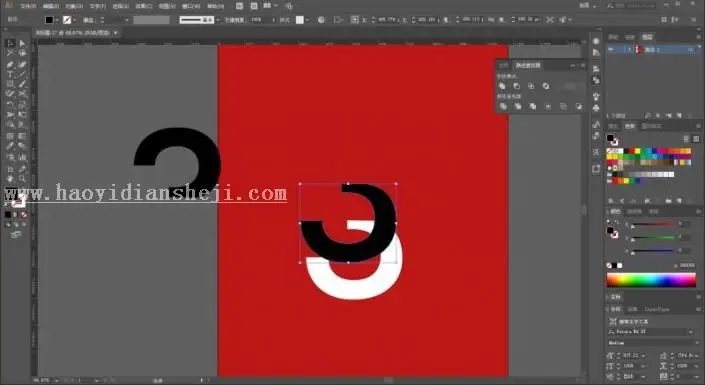Switch Swatches panel to list view
Viewport: 705px width, 385px height.
click(x=686, y=139)
